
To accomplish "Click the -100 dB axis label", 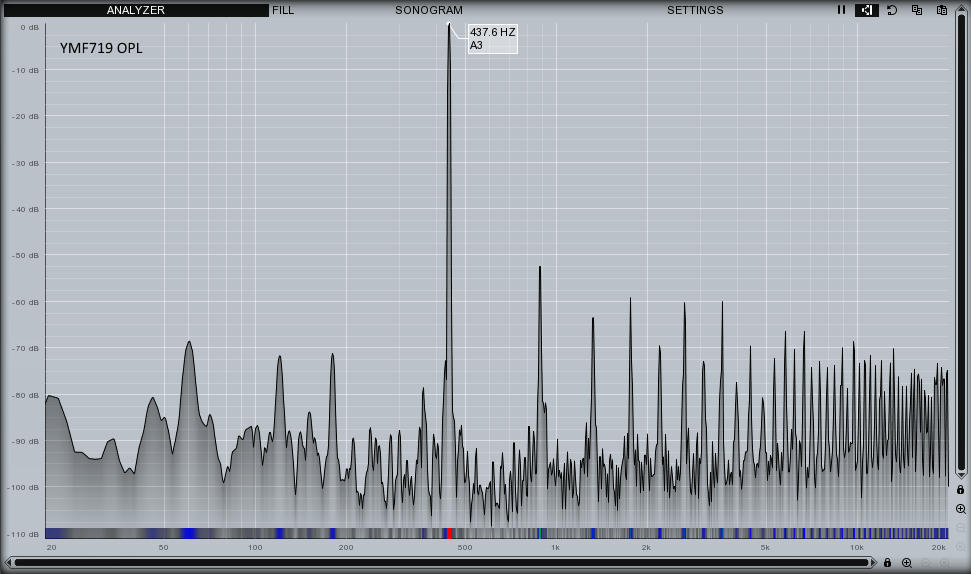I will 23,487.
